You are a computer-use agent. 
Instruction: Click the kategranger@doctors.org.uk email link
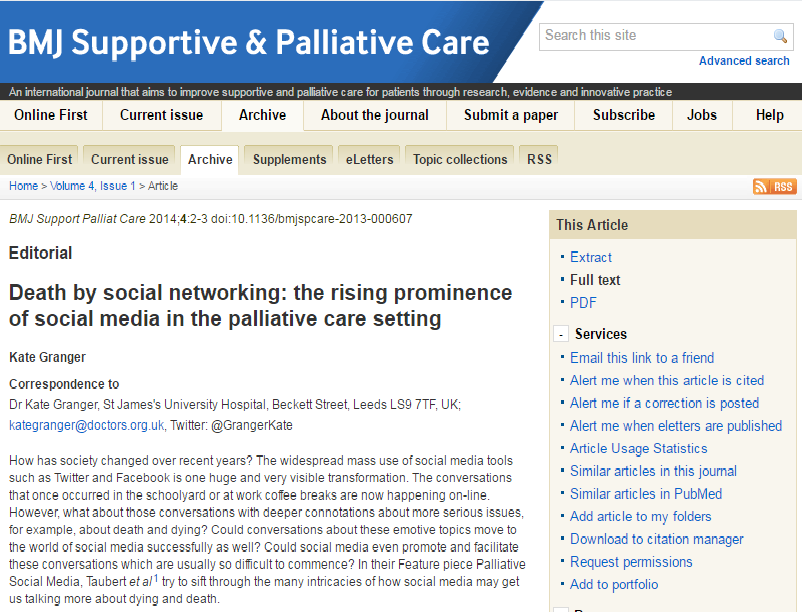(86, 426)
